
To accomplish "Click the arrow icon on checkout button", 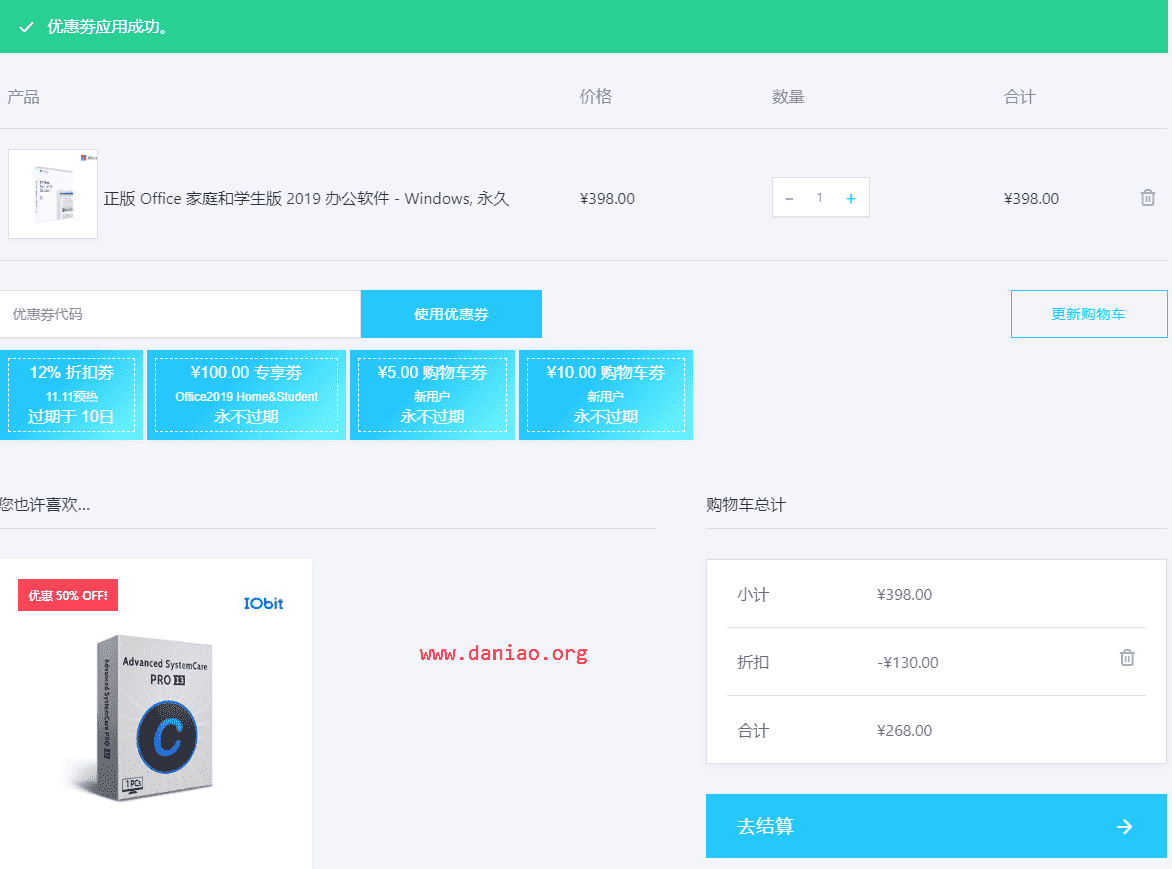I will click(1124, 826).
